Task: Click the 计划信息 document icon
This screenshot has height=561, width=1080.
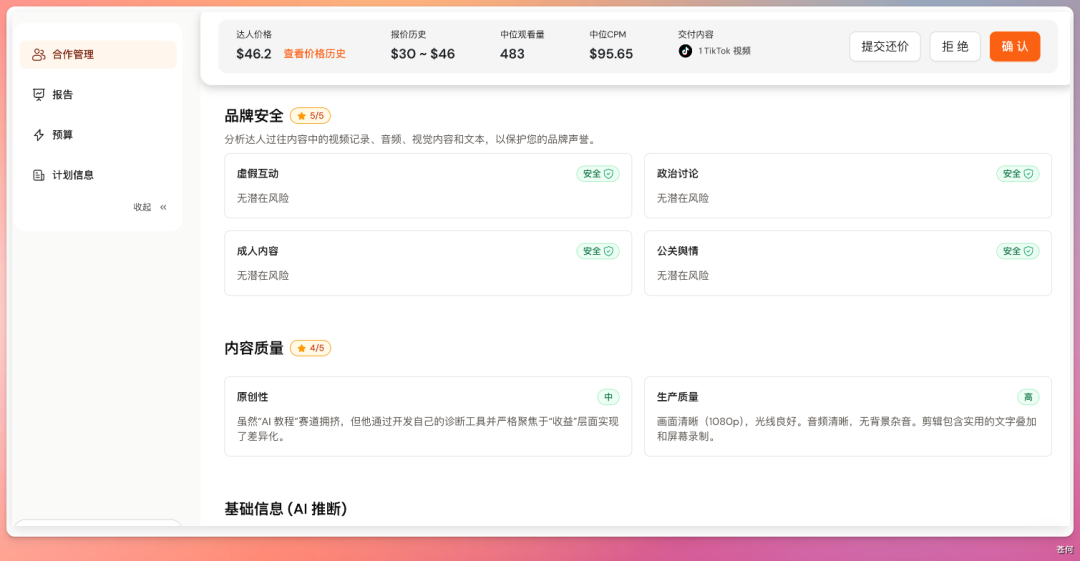Action: tap(39, 175)
